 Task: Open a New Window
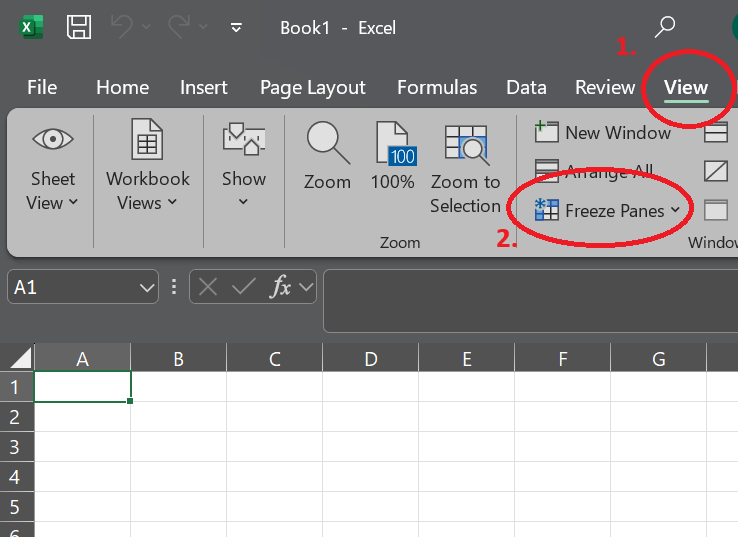[x=602, y=133]
